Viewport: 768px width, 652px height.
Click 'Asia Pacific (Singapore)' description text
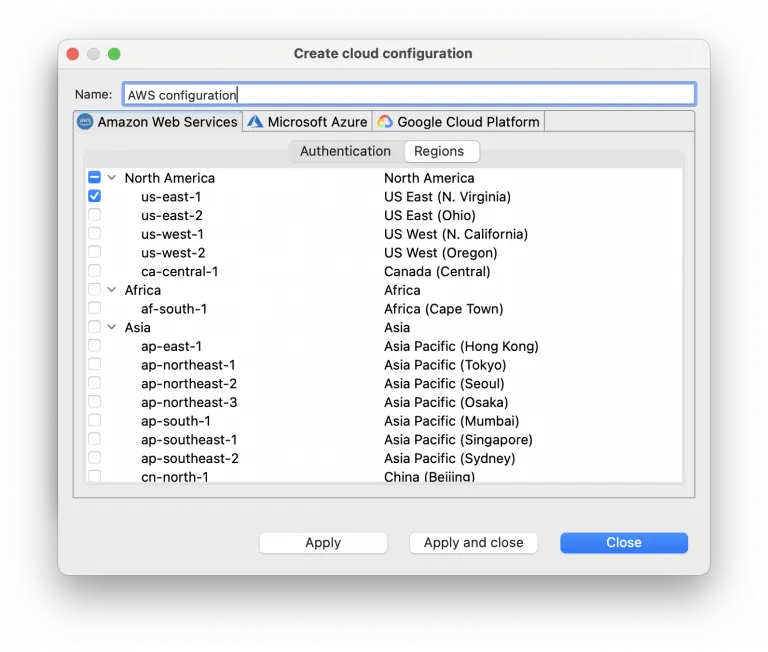(458, 439)
